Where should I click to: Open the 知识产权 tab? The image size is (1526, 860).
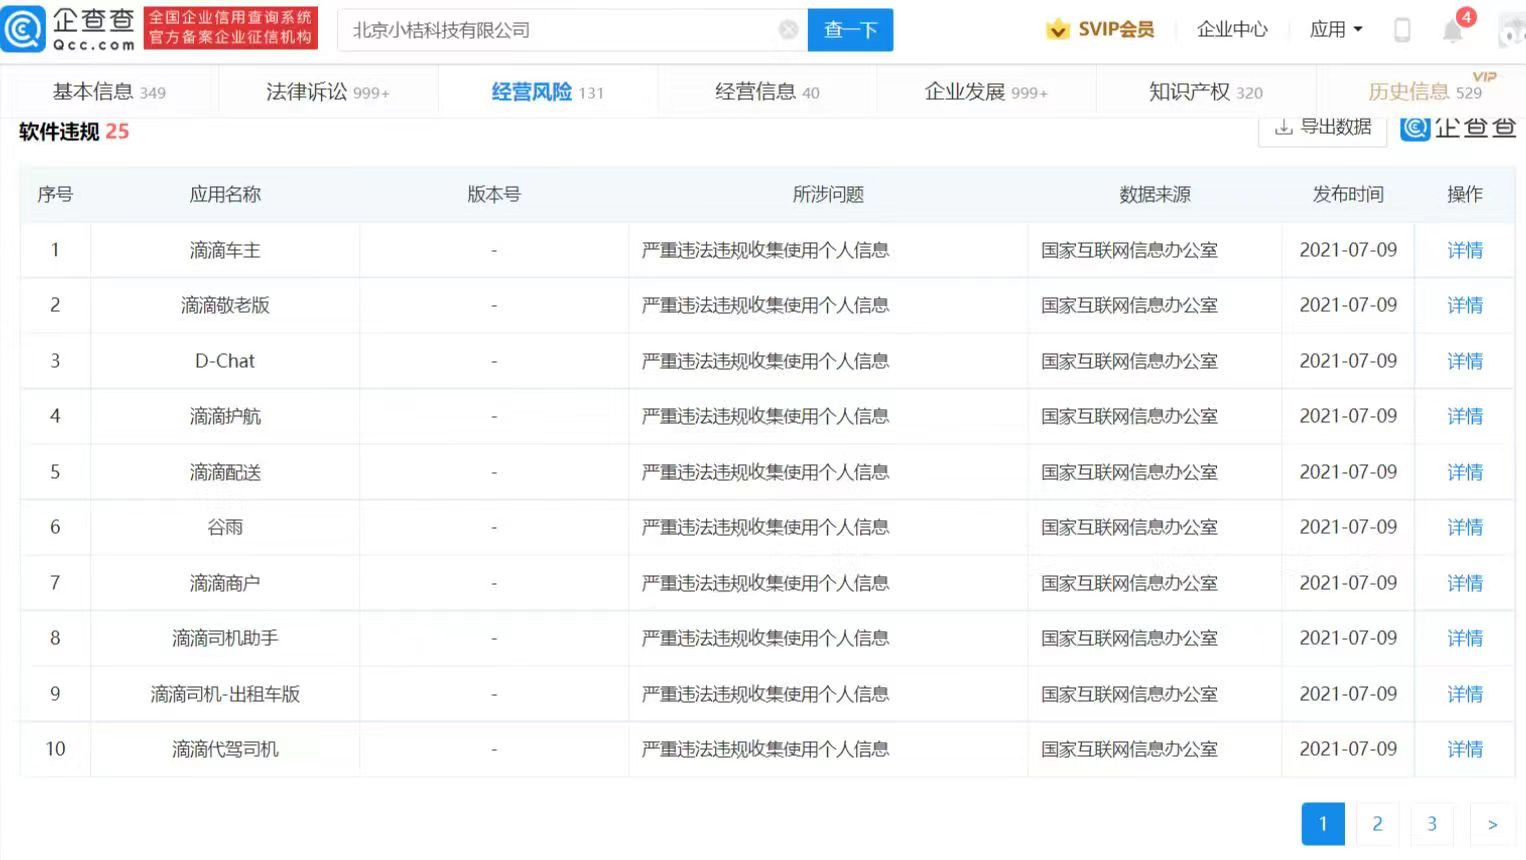tap(1206, 92)
